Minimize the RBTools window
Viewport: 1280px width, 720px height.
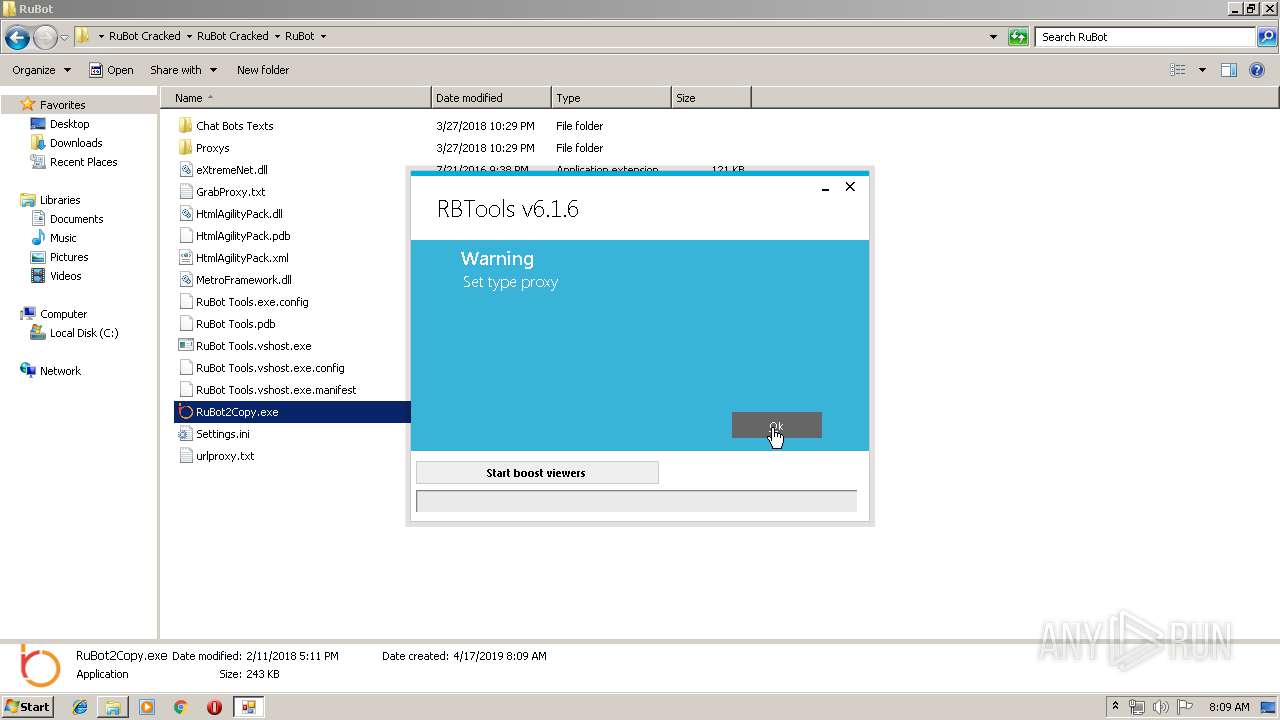click(x=825, y=187)
